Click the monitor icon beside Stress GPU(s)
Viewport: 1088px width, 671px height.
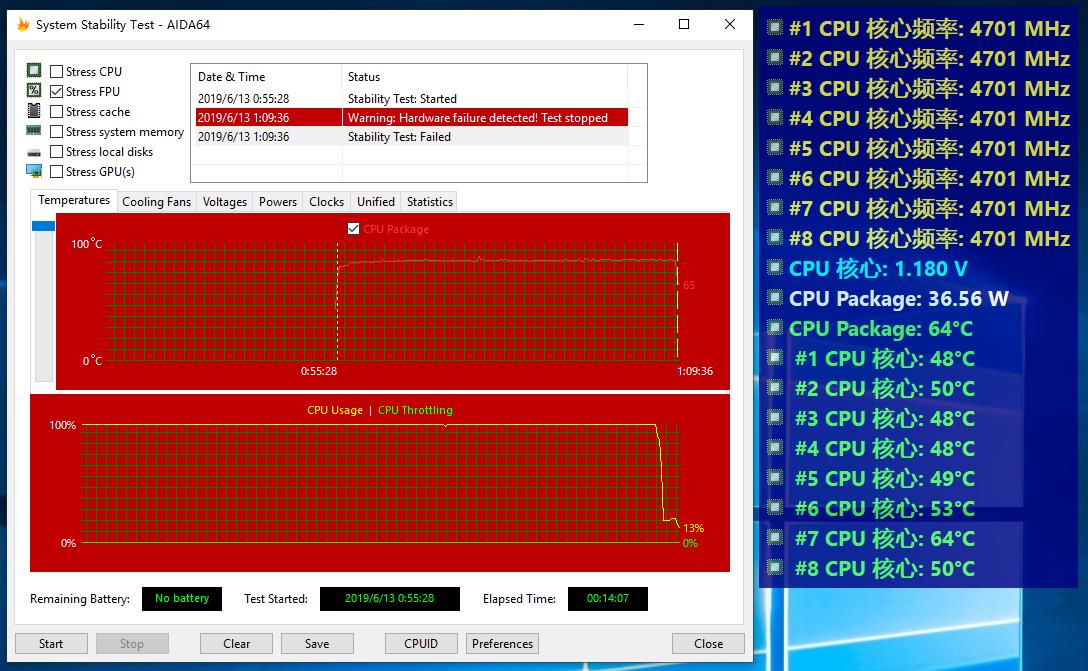click(x=34, y=171)
